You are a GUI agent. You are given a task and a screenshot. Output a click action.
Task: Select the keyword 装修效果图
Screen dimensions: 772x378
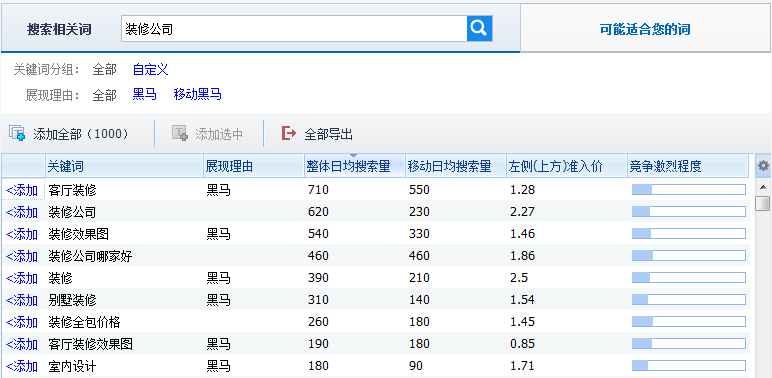[x=78, y=234]
